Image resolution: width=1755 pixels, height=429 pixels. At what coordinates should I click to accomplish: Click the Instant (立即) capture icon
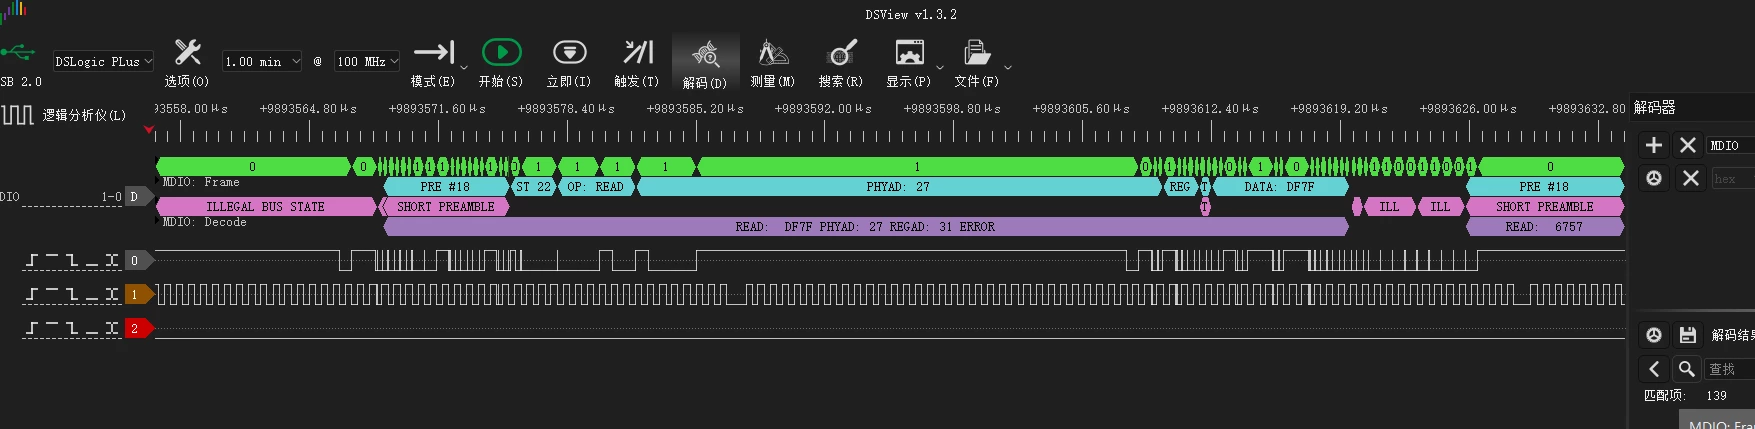coord(569,52)
